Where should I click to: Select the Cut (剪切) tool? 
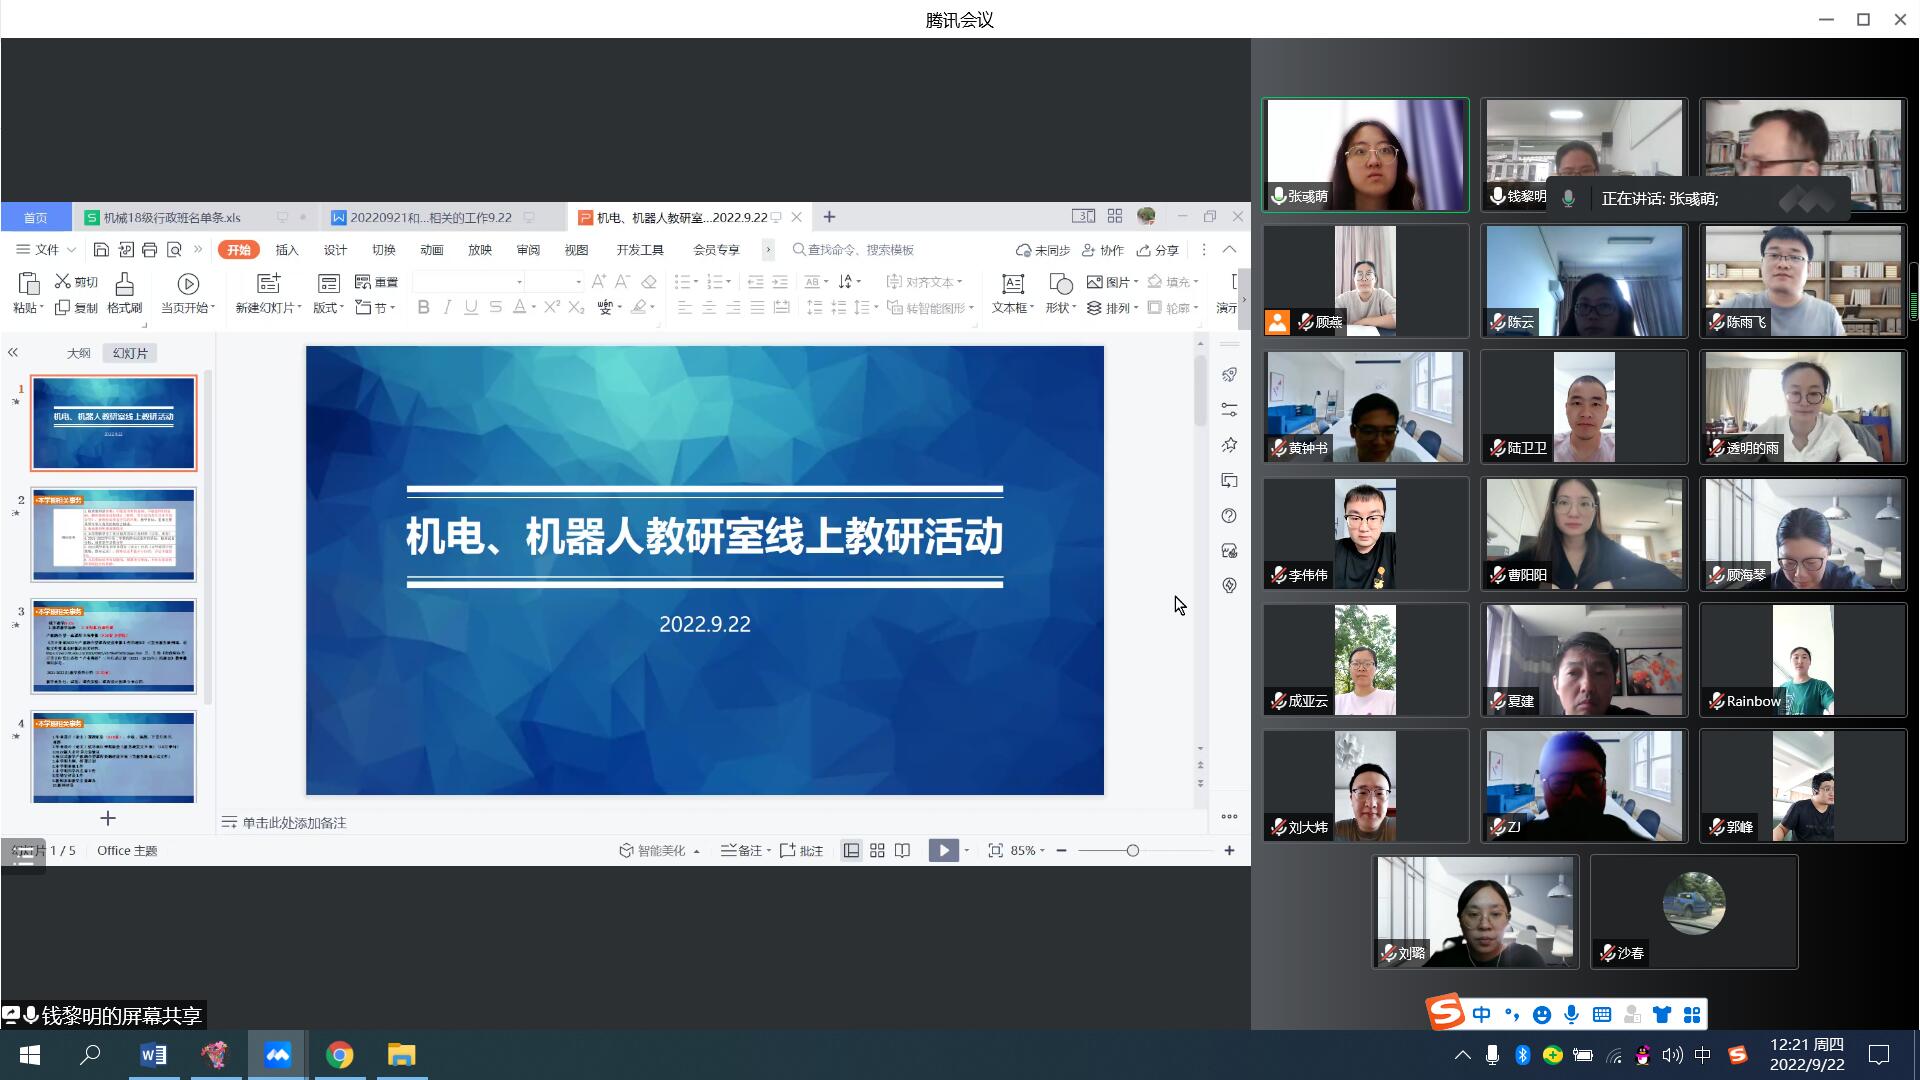click(x=76, y=282)
